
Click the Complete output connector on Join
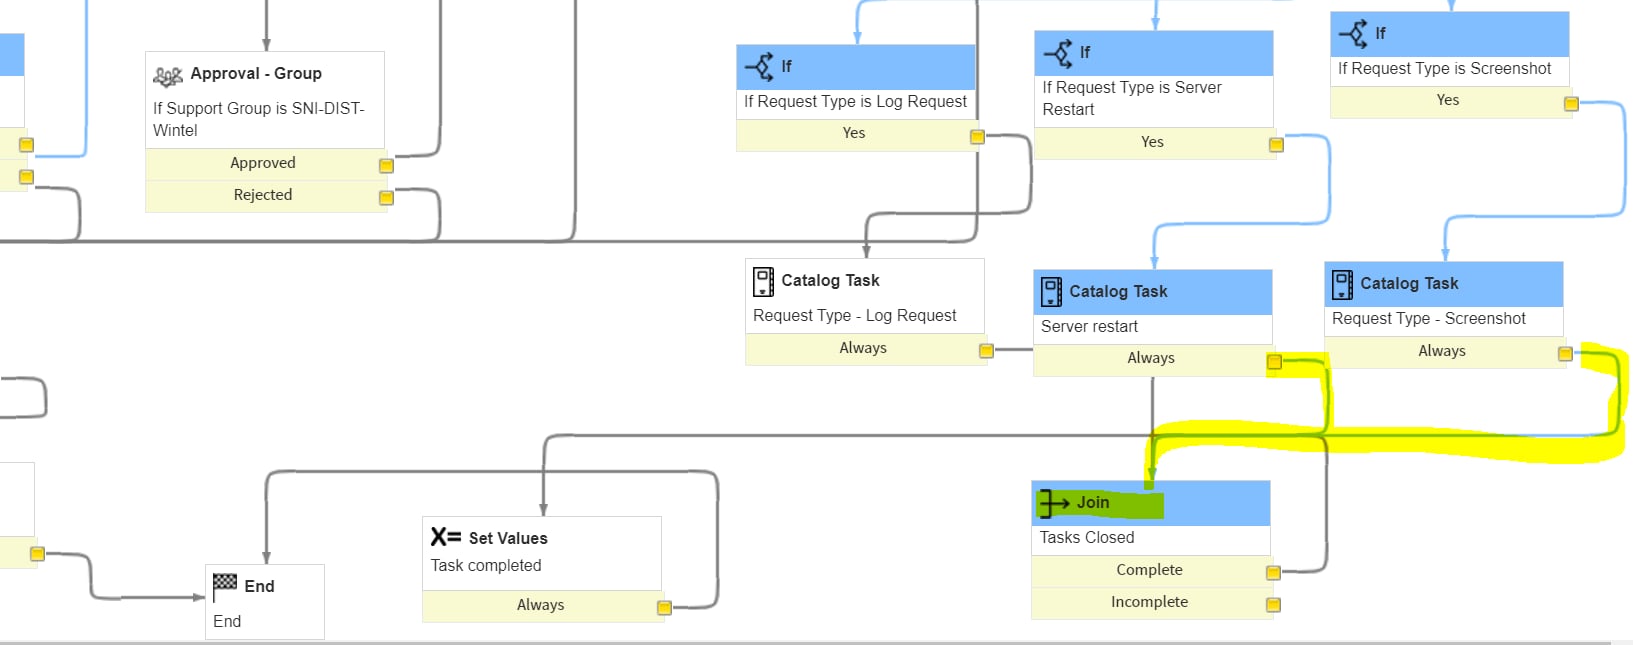pos(1273,573)
